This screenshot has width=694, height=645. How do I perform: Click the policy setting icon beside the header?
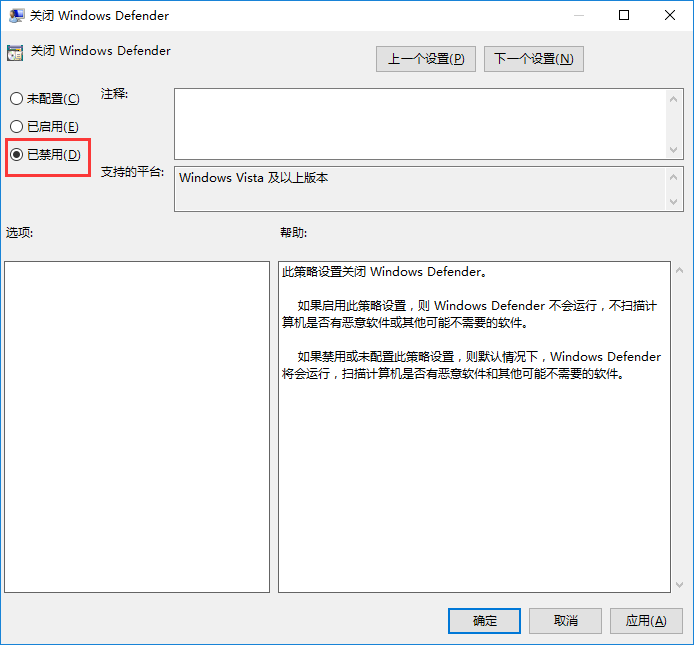pos(15,52)
